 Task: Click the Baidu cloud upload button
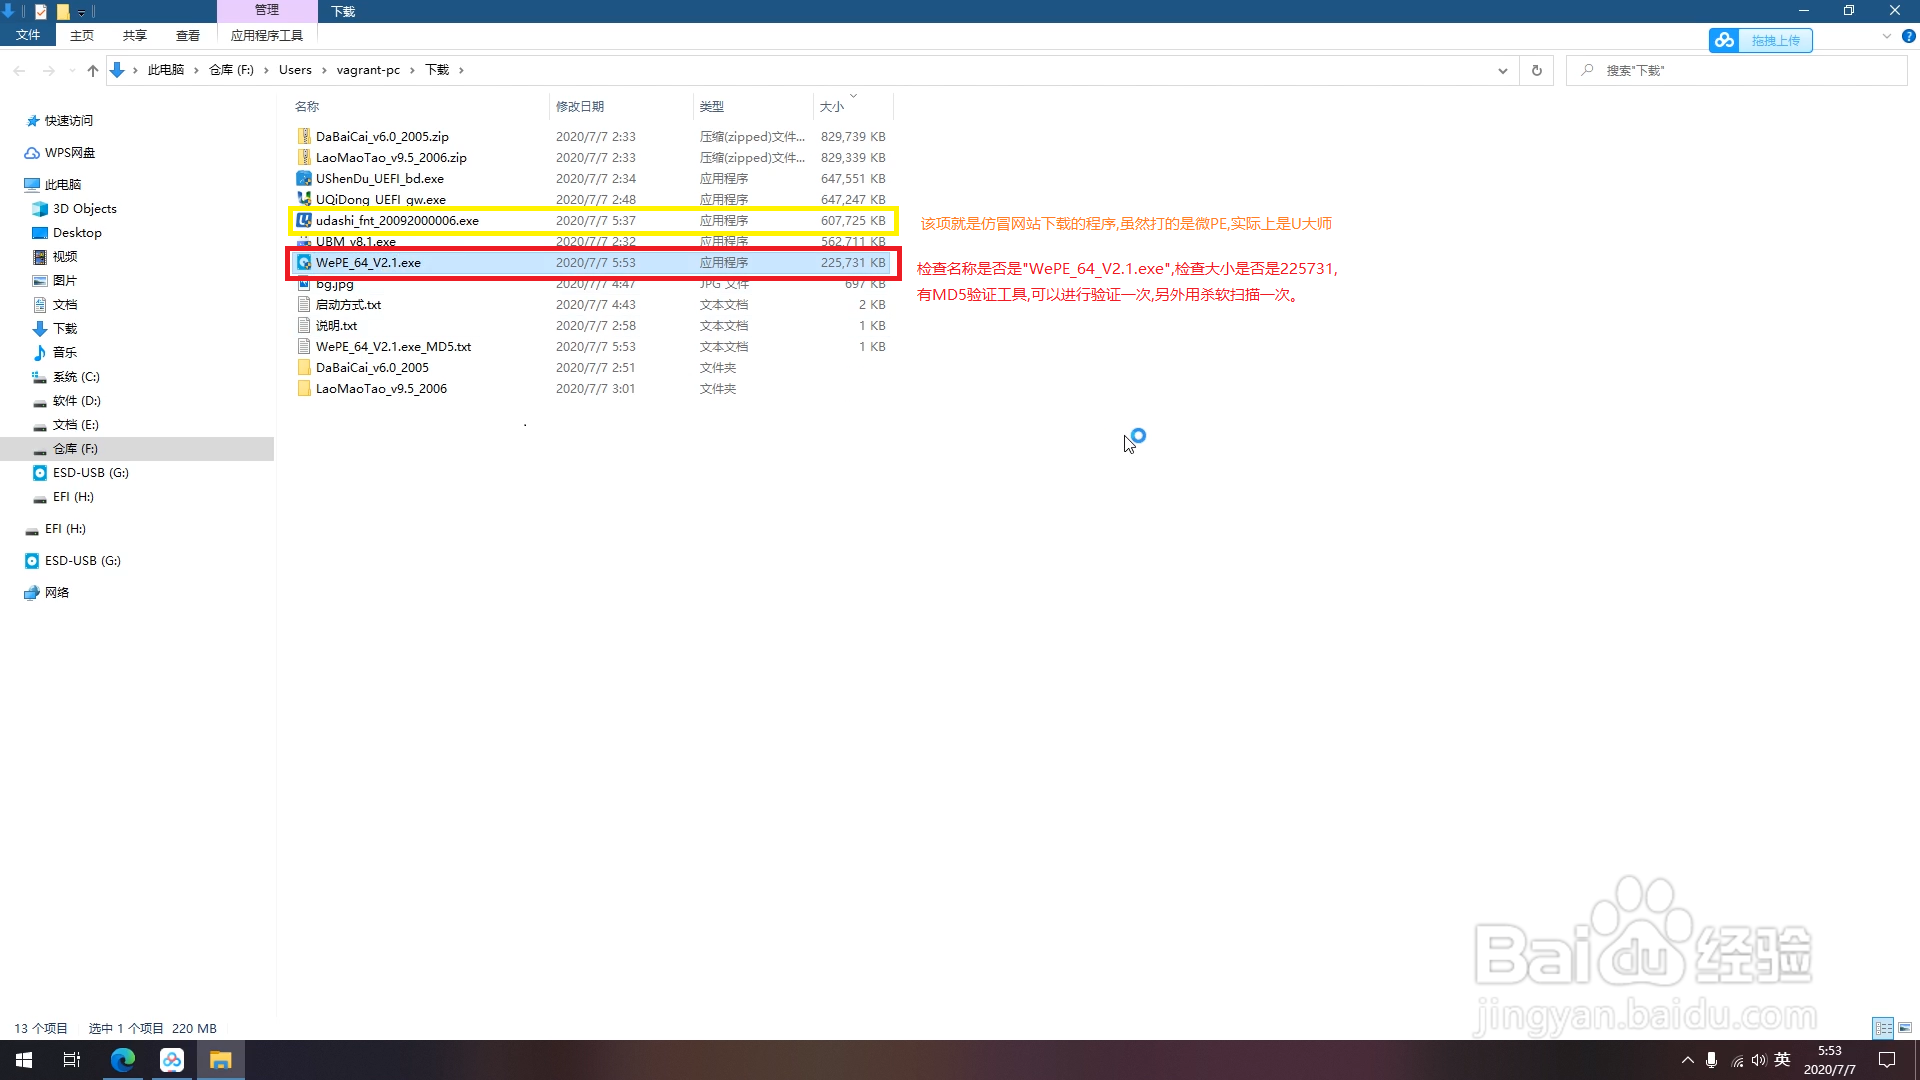[1760, 40]
